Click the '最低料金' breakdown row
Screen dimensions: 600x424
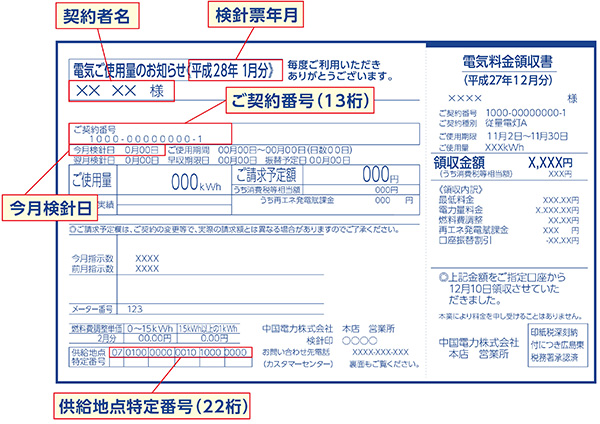click(509, 200)
